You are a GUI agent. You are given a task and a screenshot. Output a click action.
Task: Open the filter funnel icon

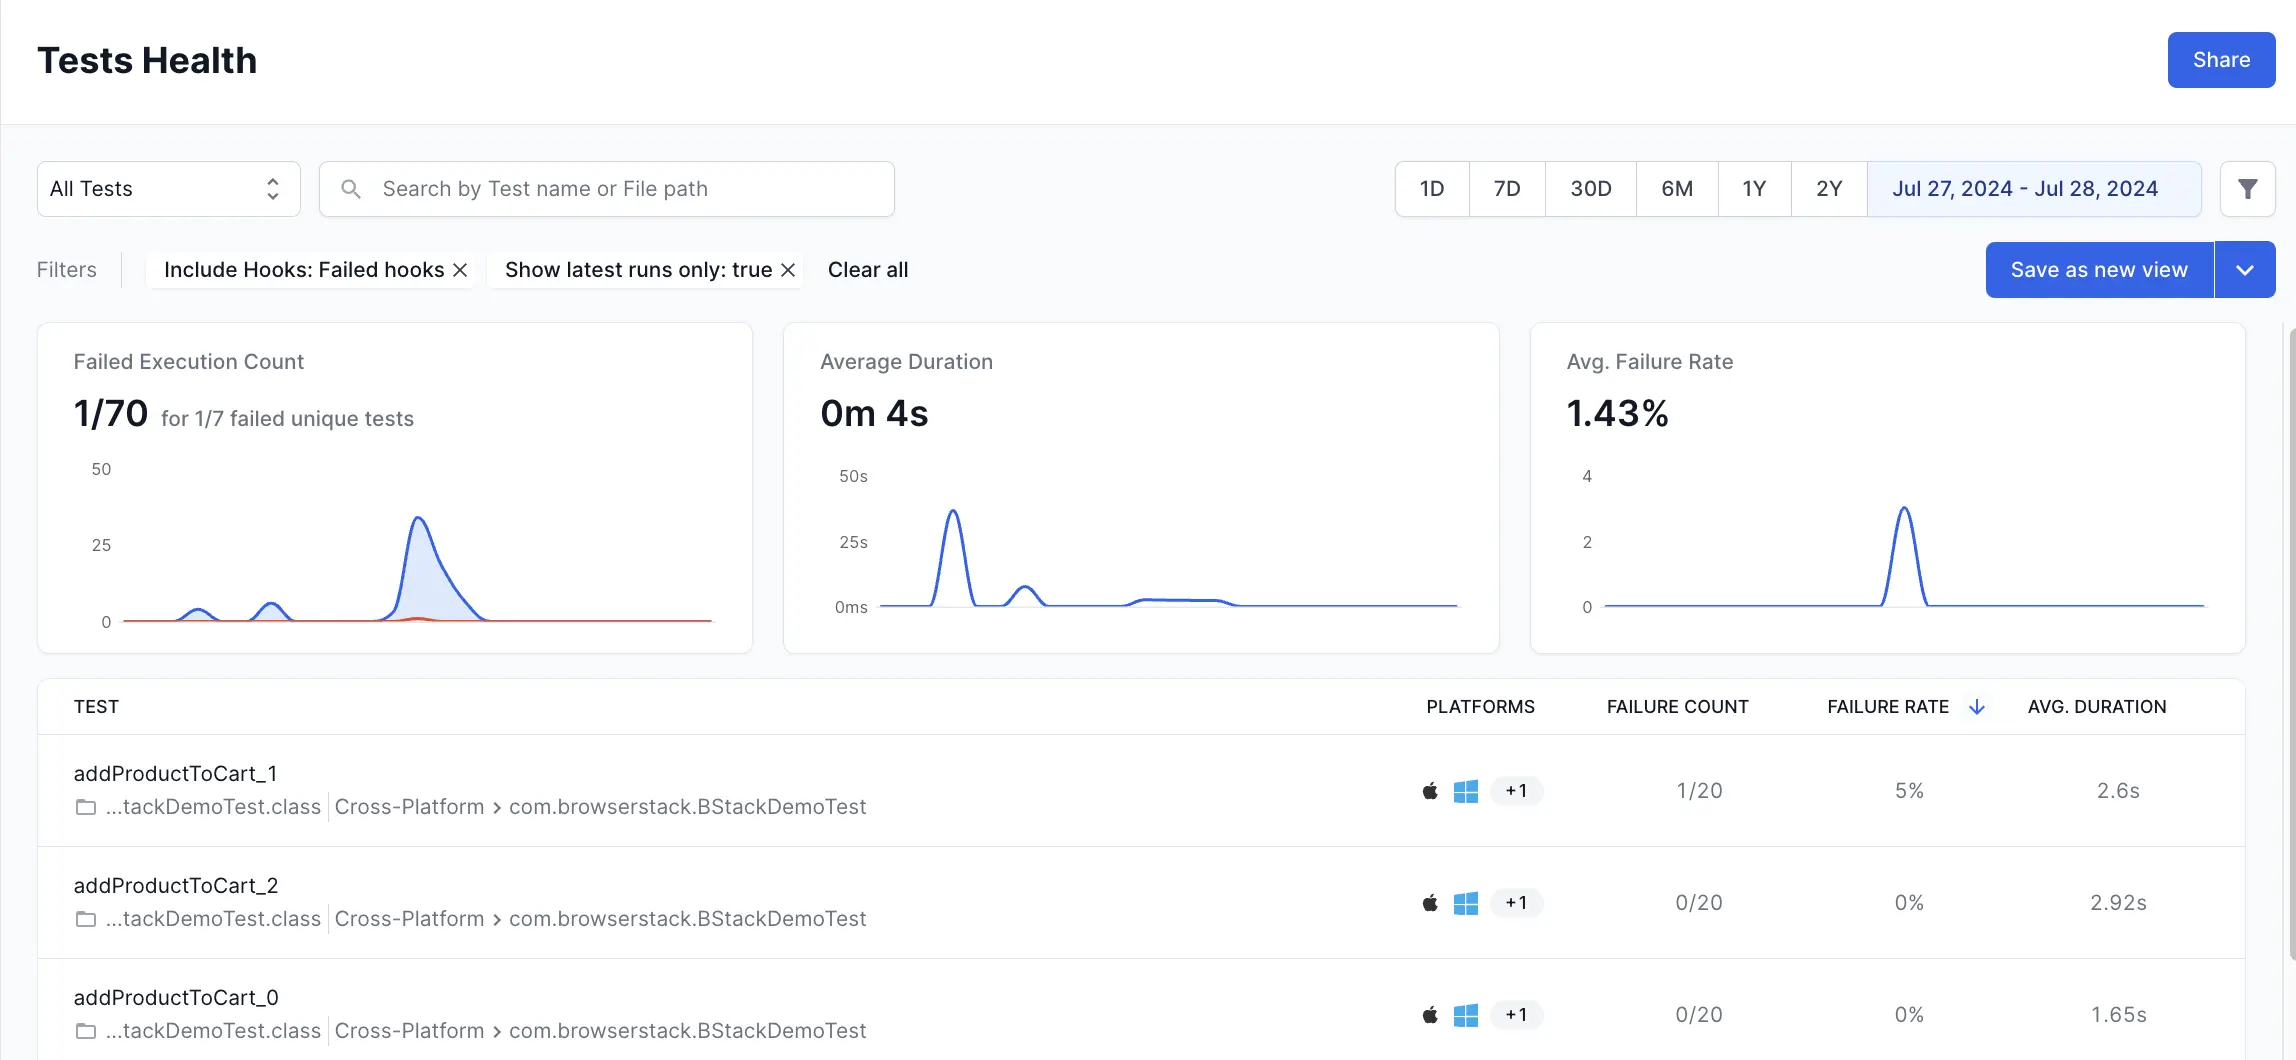tap(2247, 189)
